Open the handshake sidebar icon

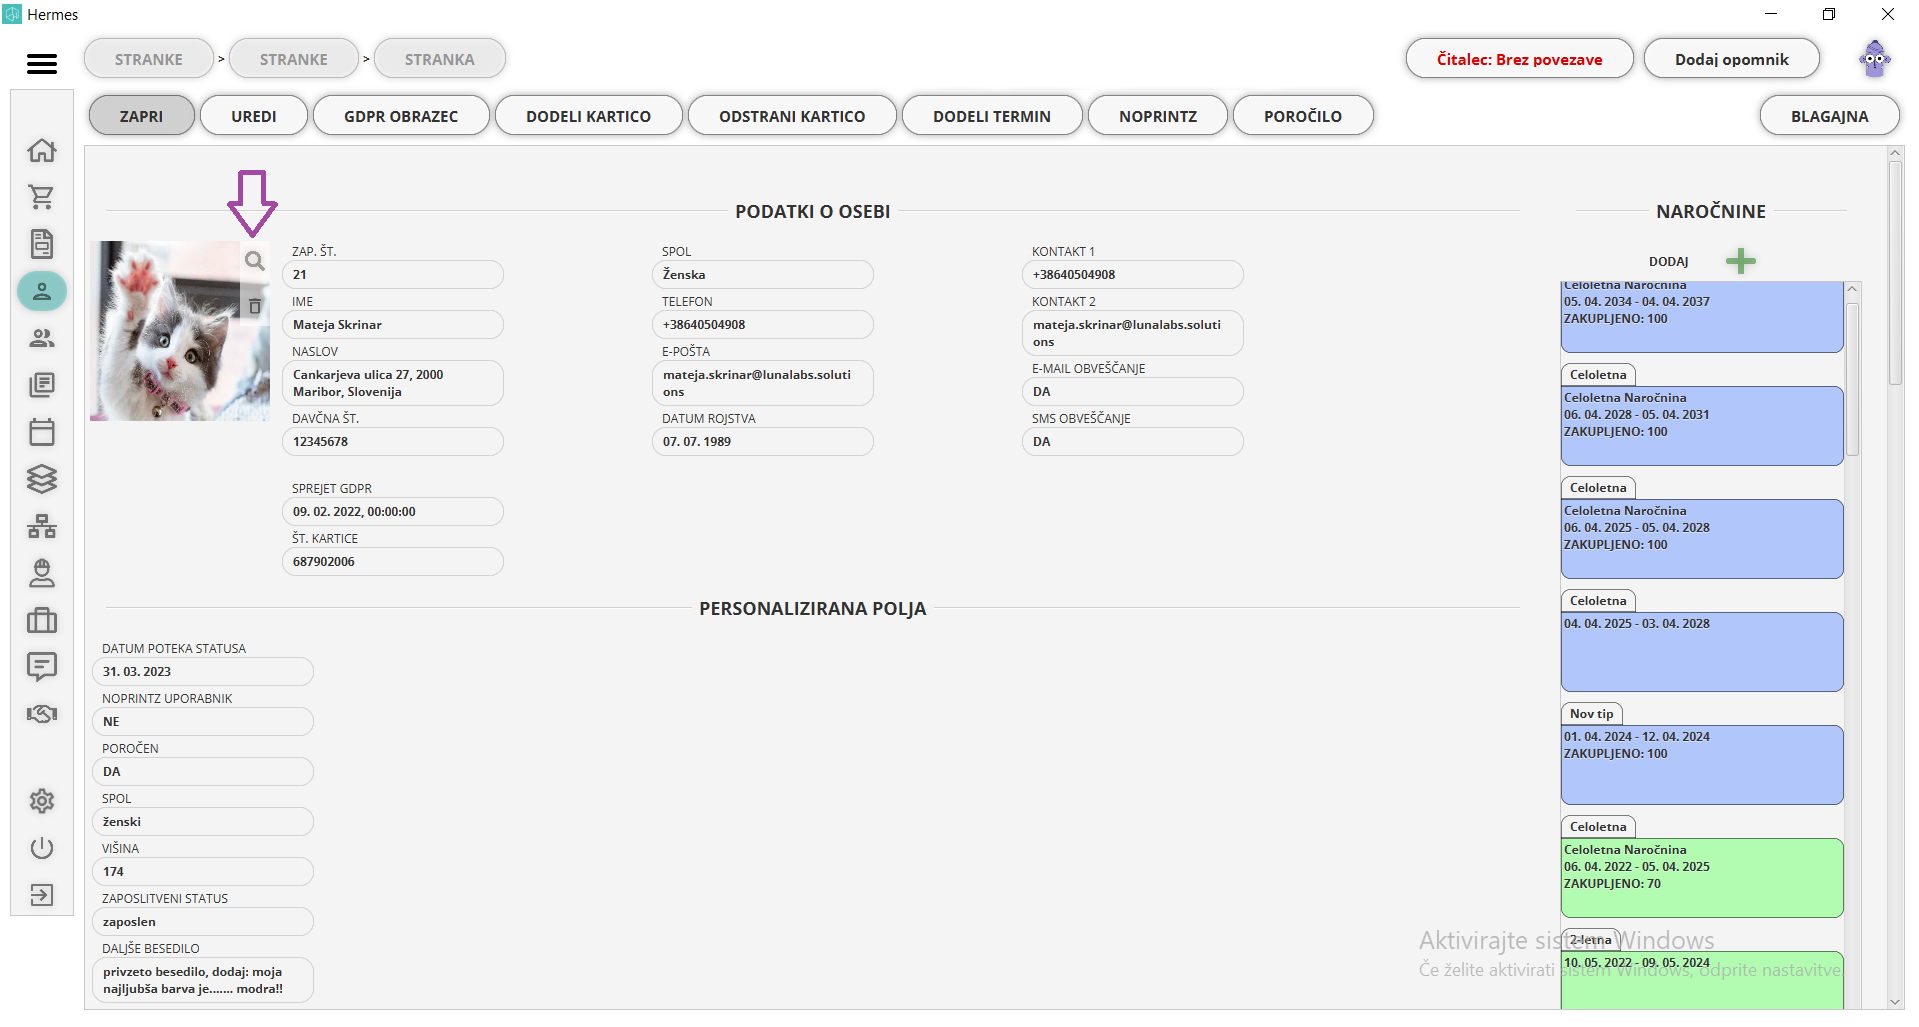click(42, 714)
